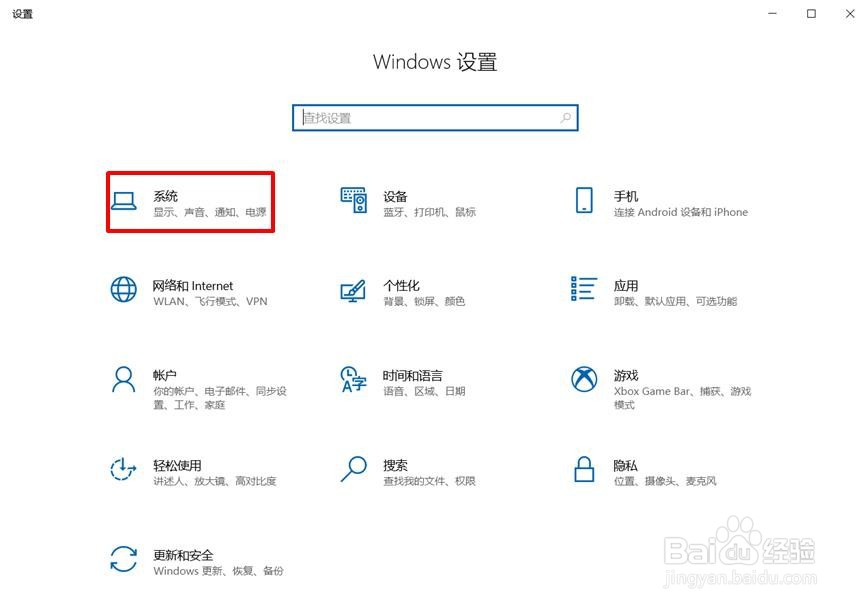The height and width of the screenshot is (608, 866).
Task: Select the 个性化 category title
Action: coord(402,286)
